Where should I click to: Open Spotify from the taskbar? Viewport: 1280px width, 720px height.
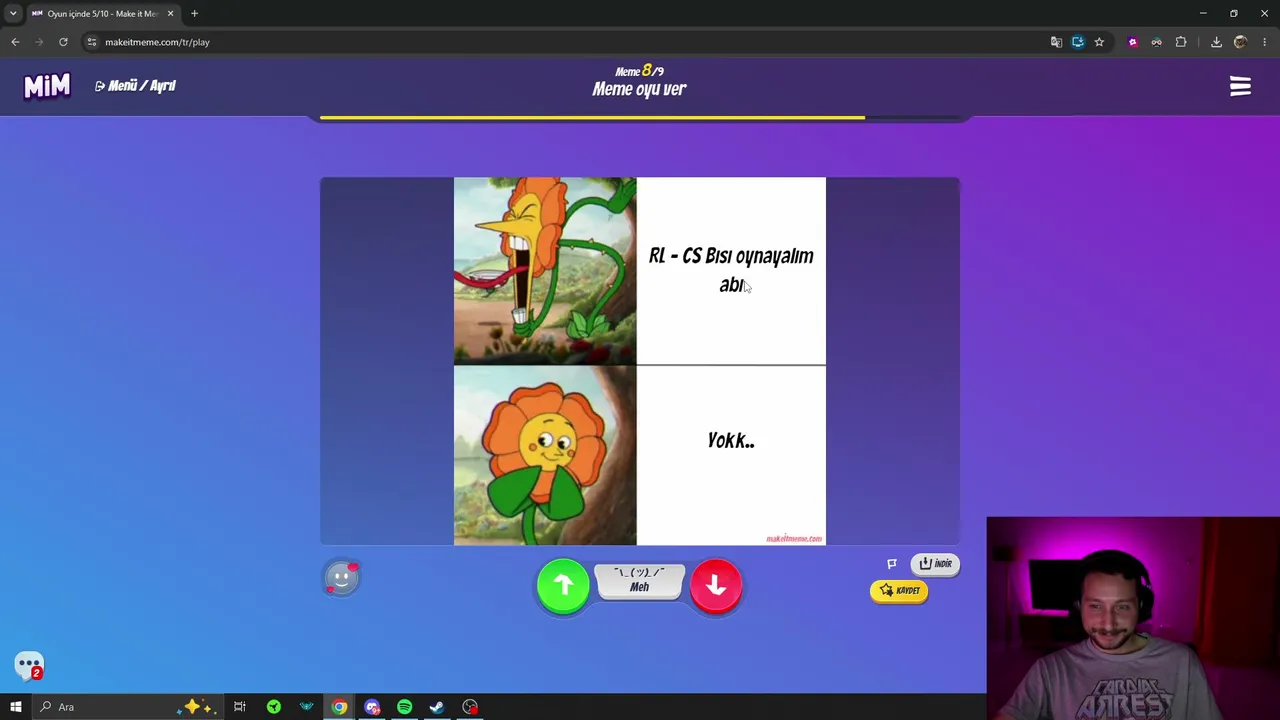pos(404,707)
